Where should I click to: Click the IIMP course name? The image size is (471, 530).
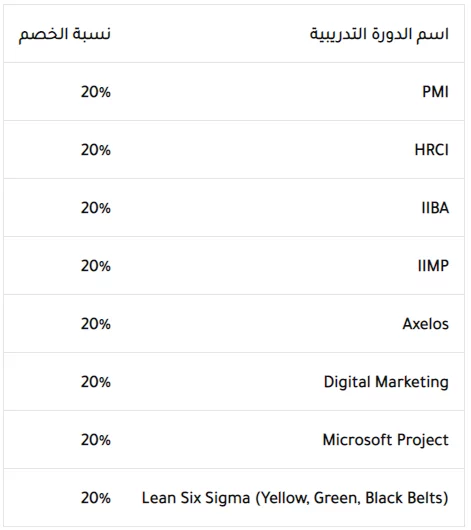[x=433, y=266]
